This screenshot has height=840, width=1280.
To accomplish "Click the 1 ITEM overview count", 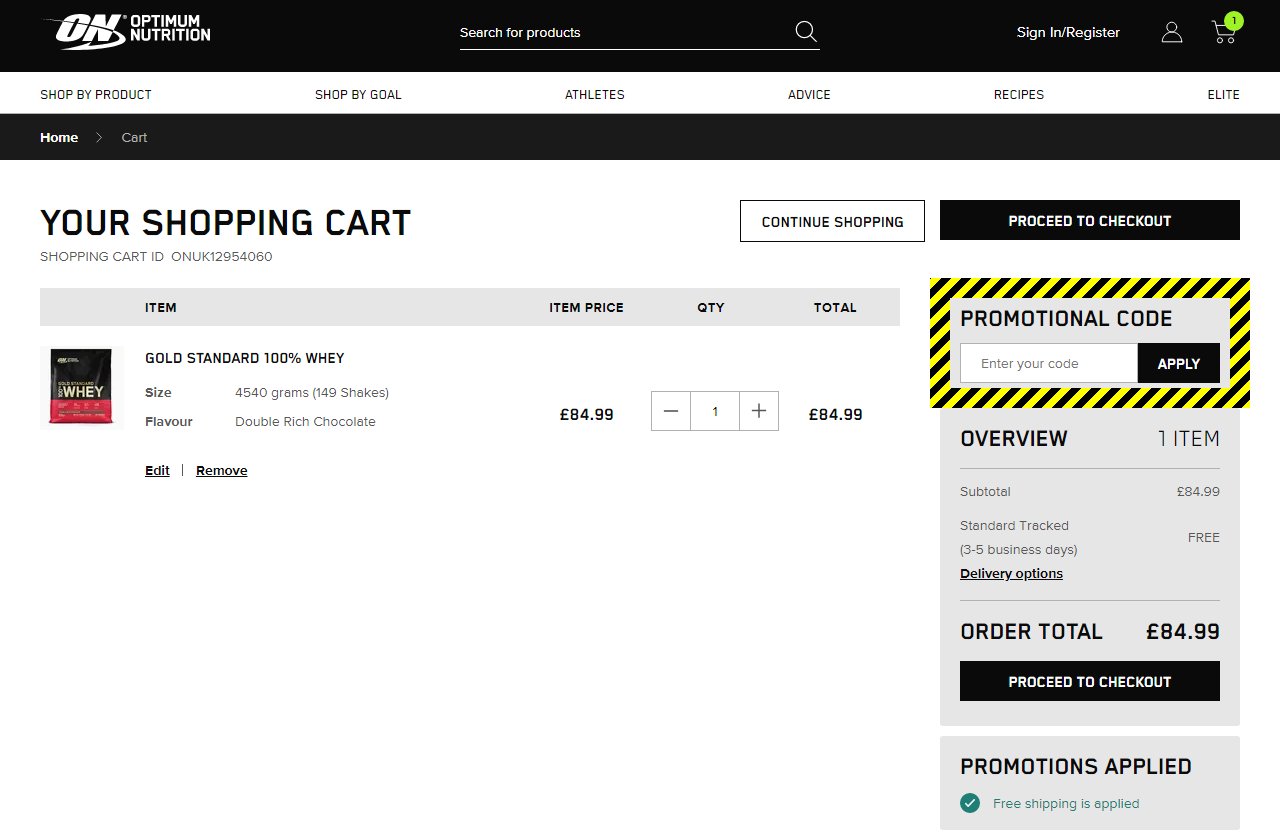I will tap(1189, 438).
